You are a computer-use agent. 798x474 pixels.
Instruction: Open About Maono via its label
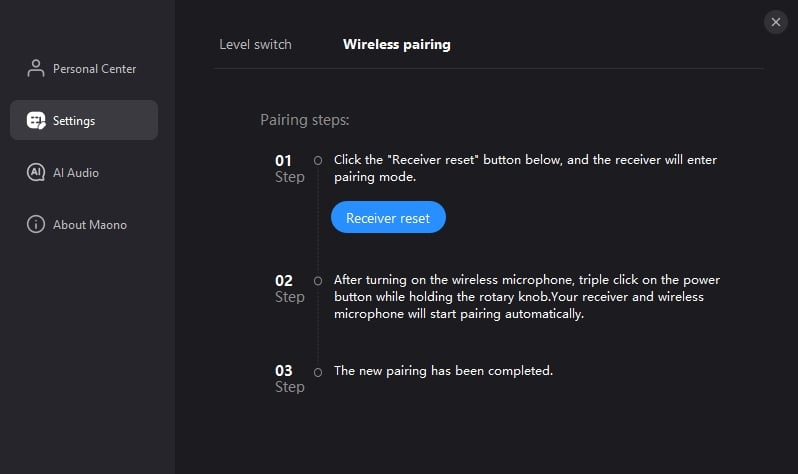(90, 225)
